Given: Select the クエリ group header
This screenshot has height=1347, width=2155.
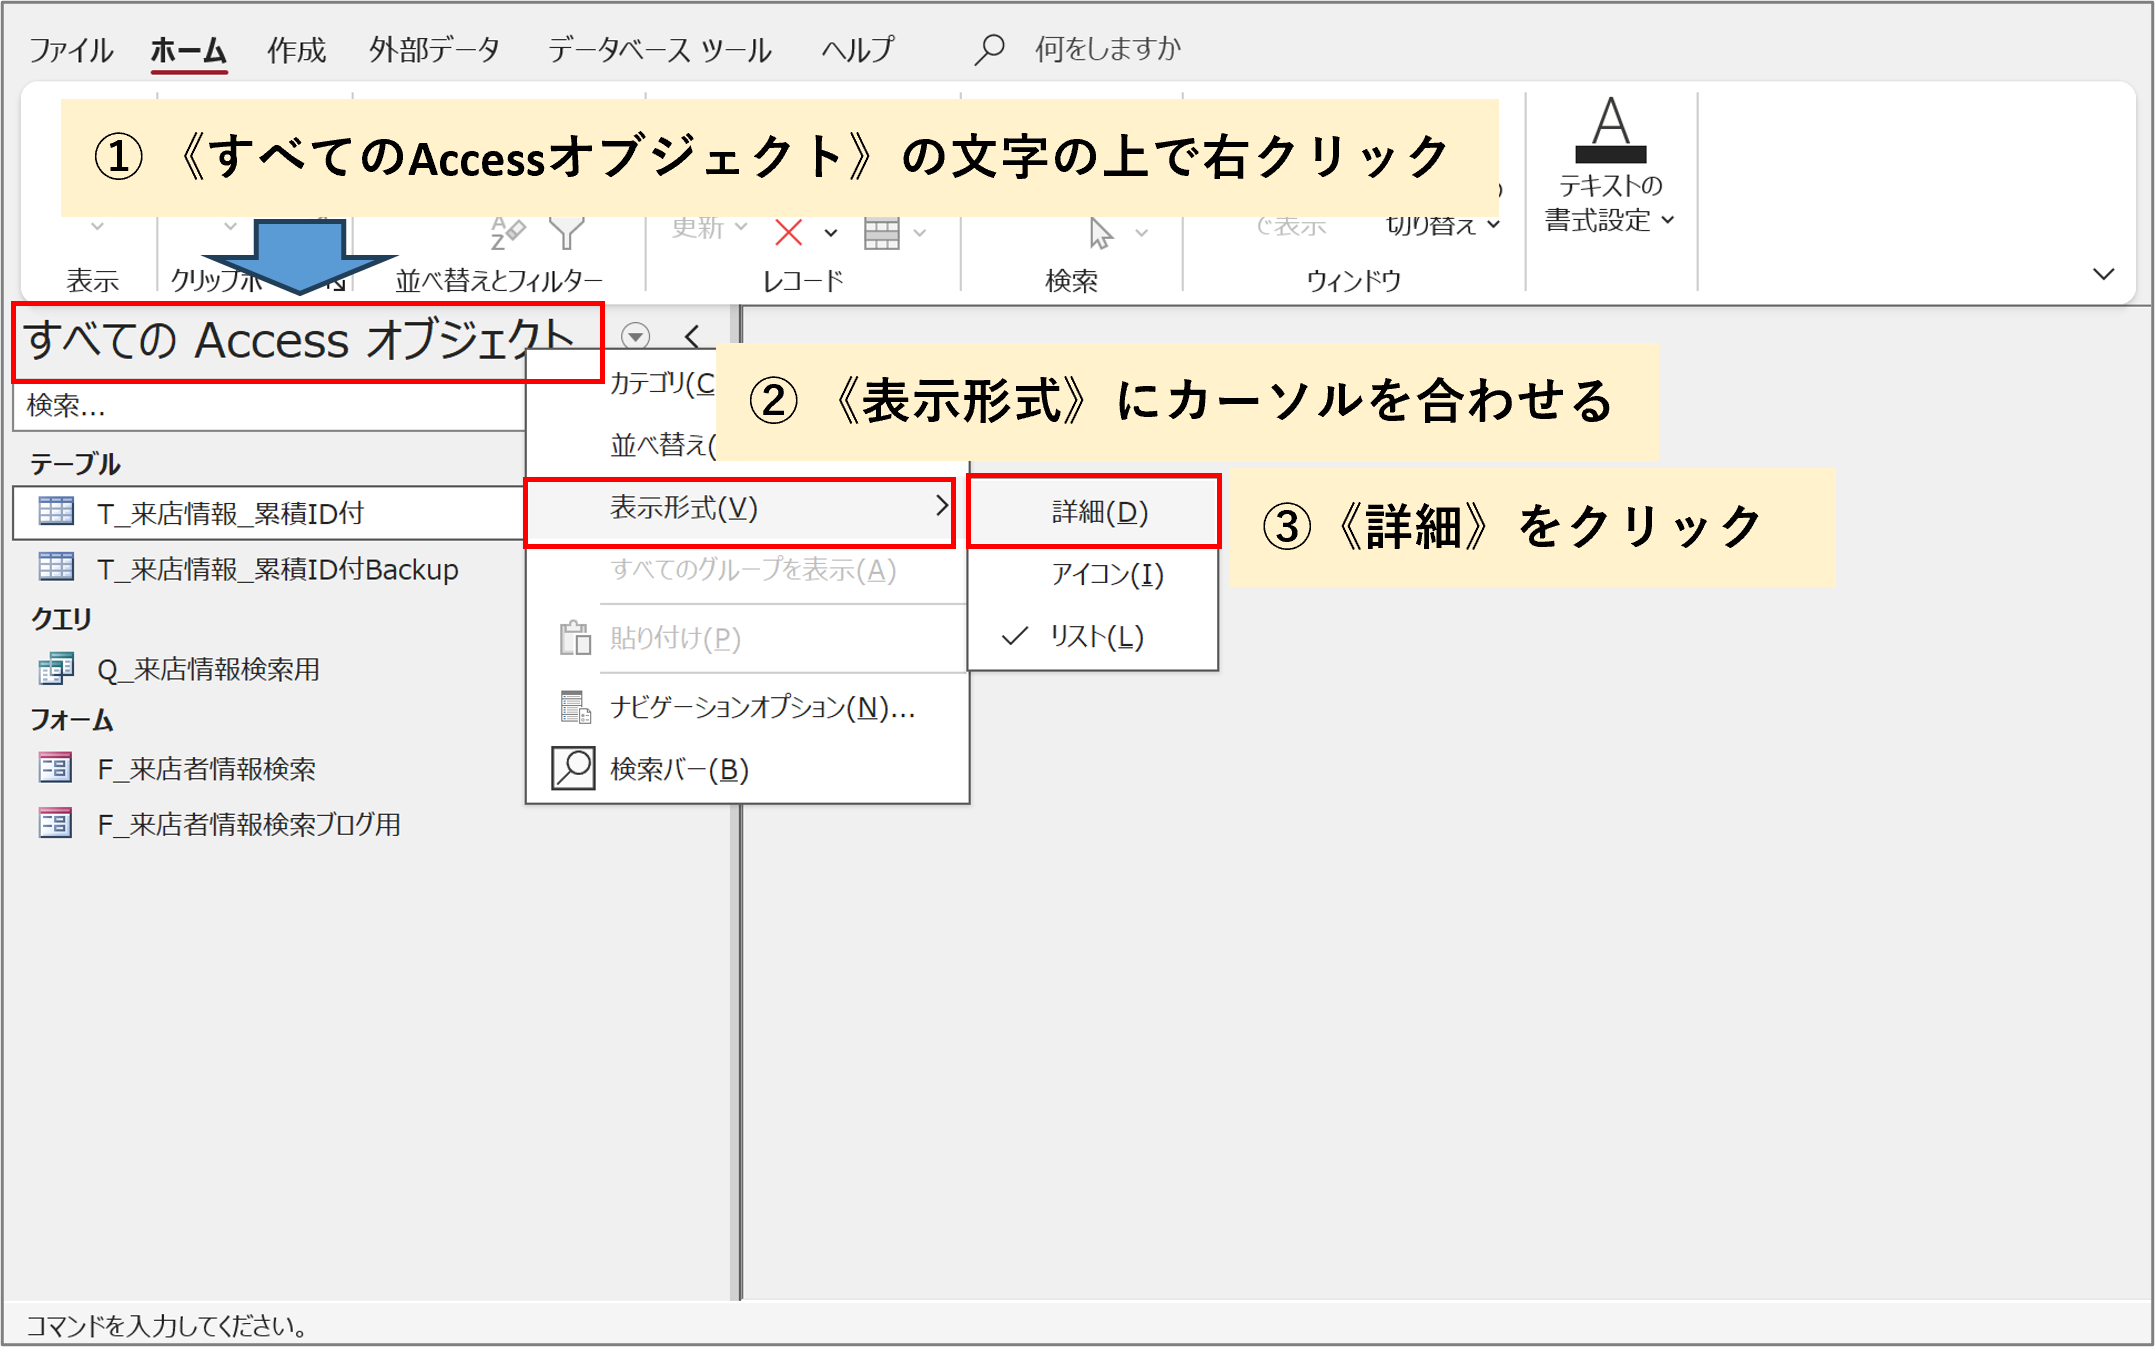Looking at the screenshot, I should [61, 619].
